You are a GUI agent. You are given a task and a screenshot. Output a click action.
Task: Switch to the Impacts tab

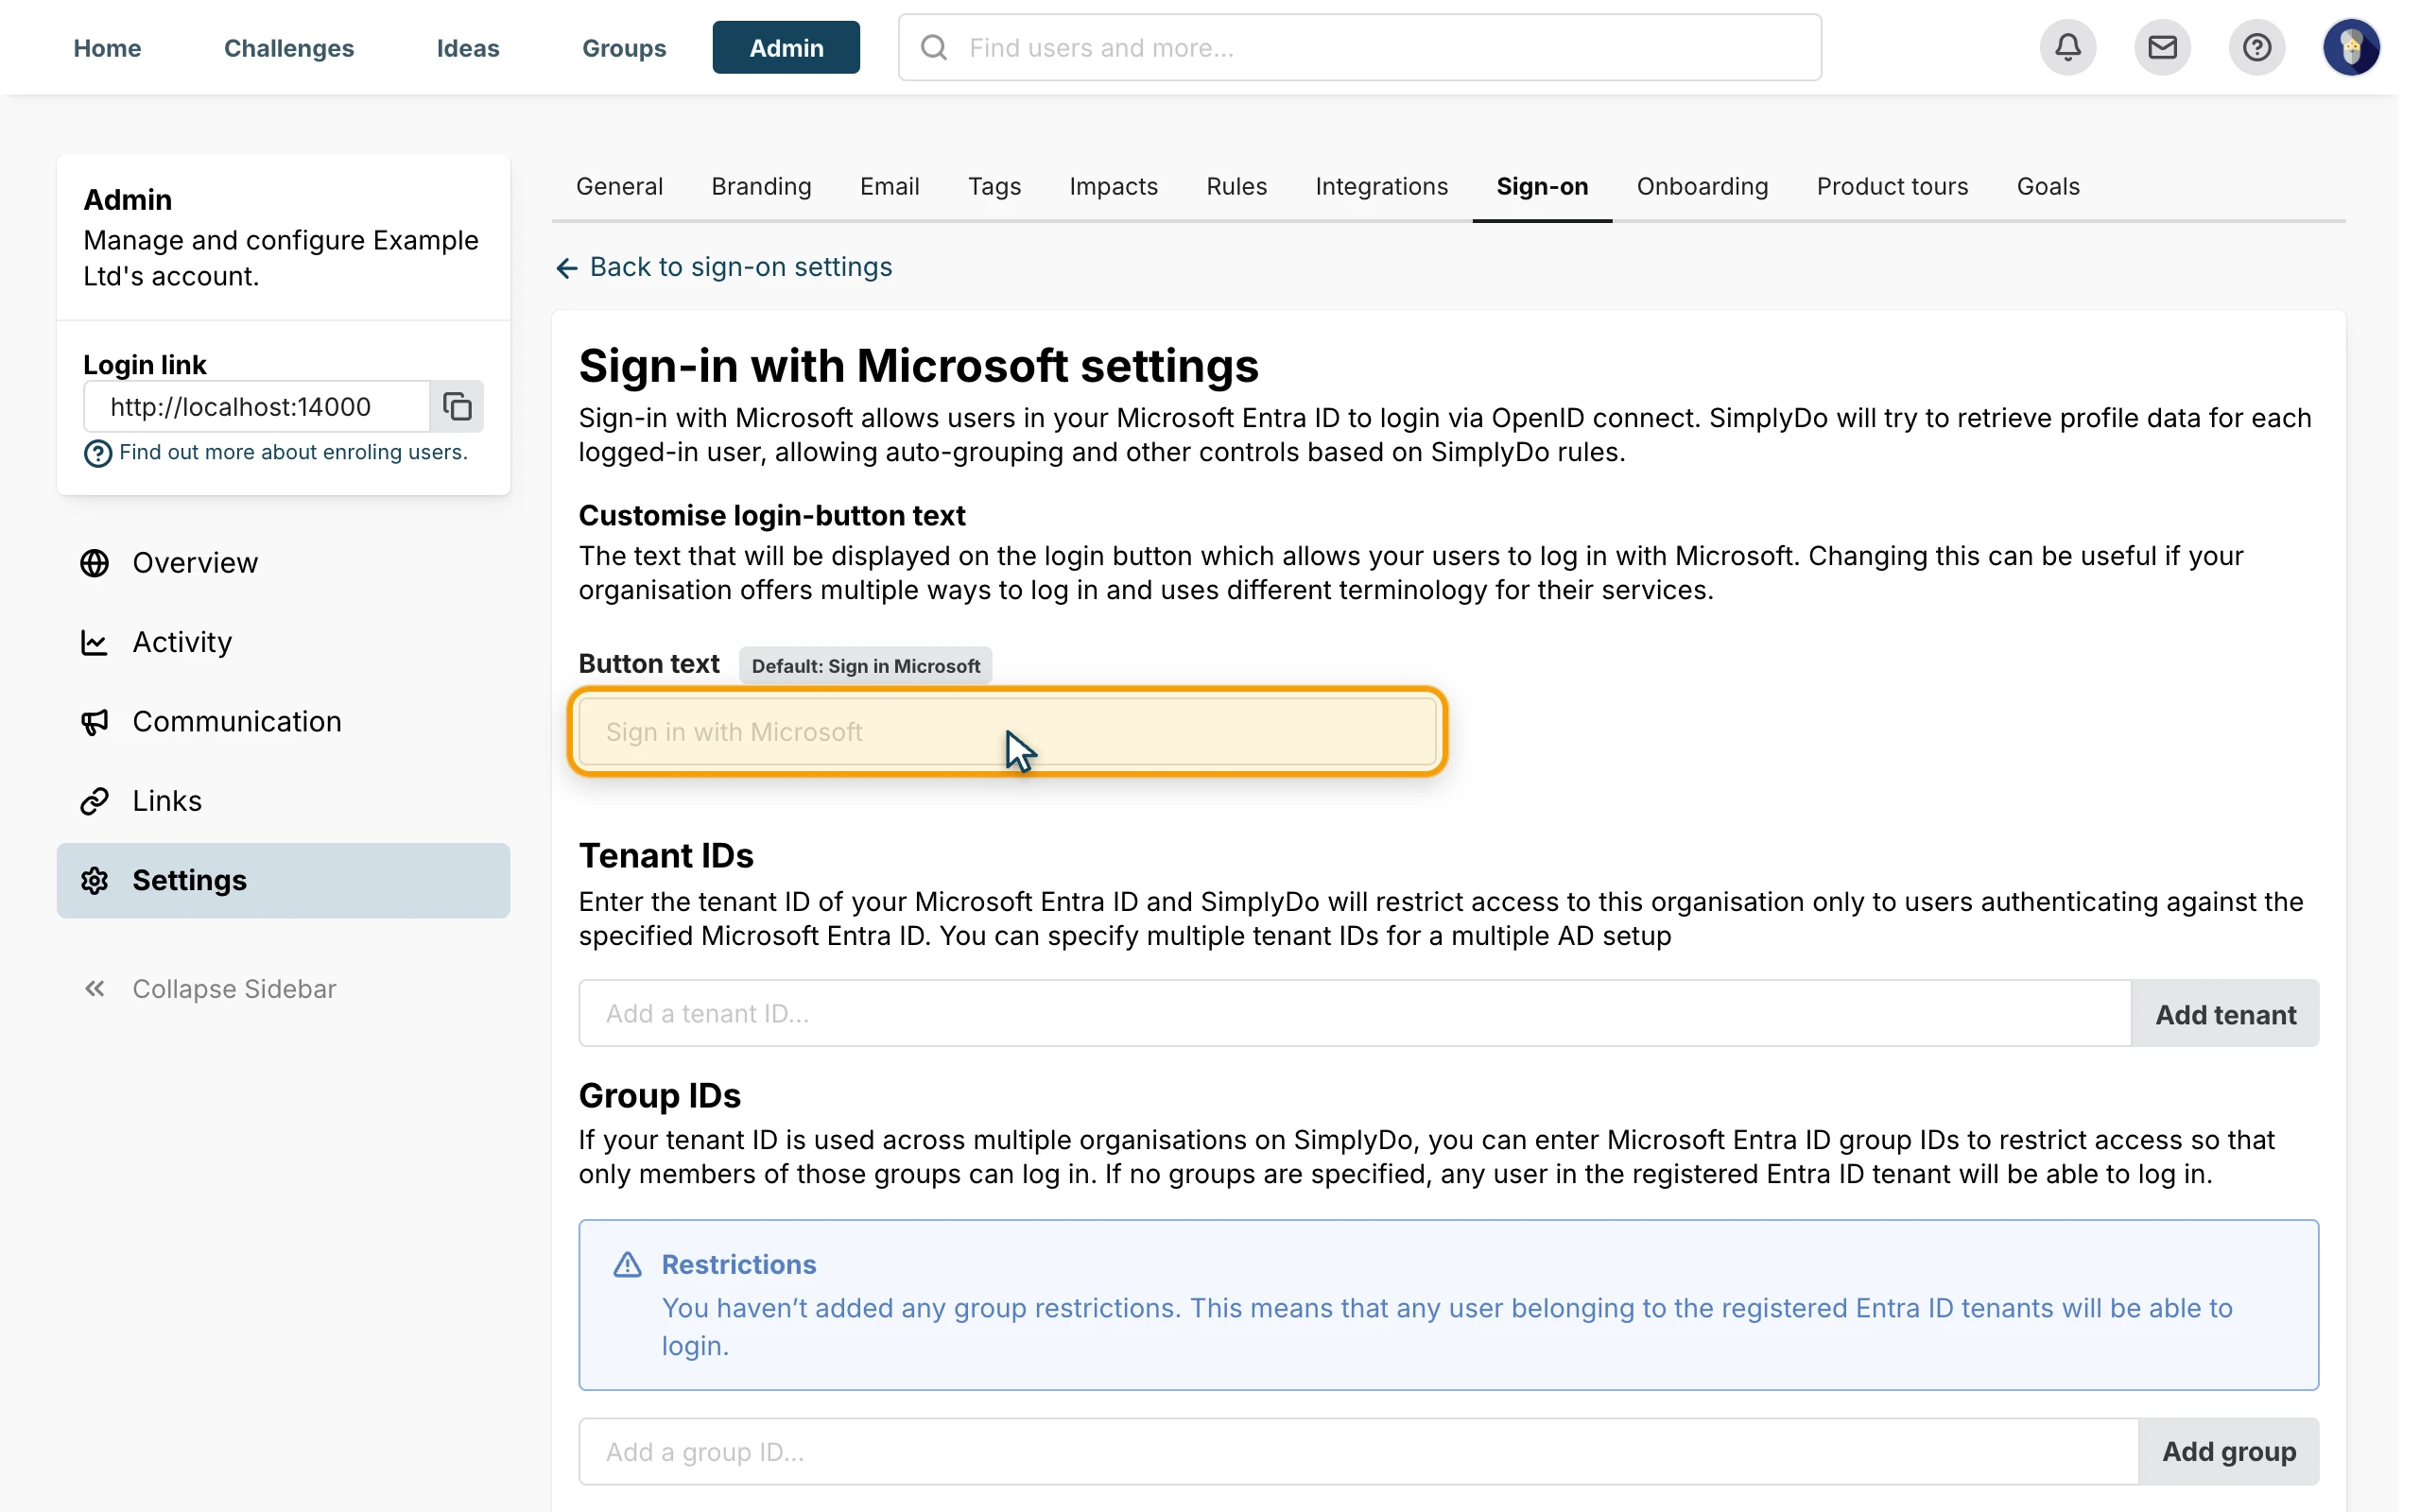pyautogui.click(x=1113, y=187)
